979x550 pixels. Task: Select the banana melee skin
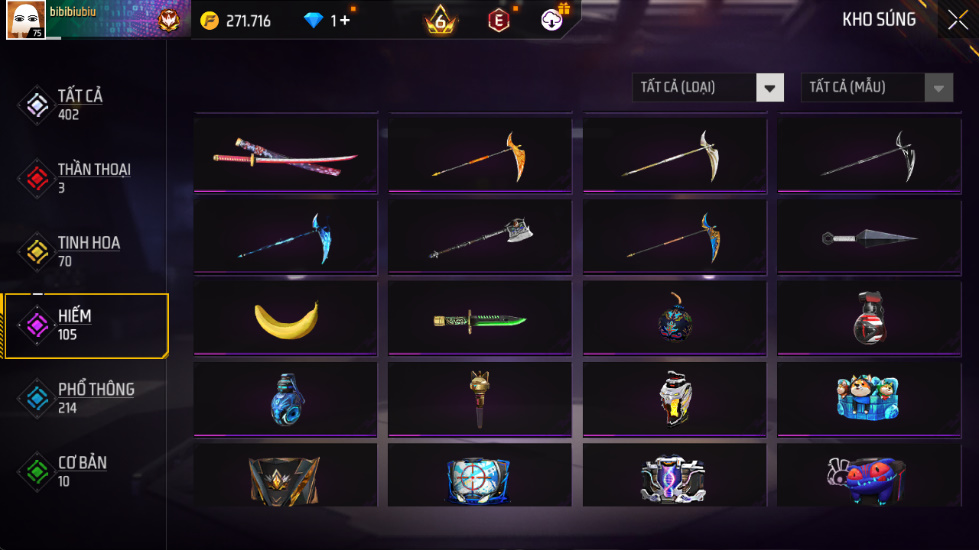tap(286, 318)
